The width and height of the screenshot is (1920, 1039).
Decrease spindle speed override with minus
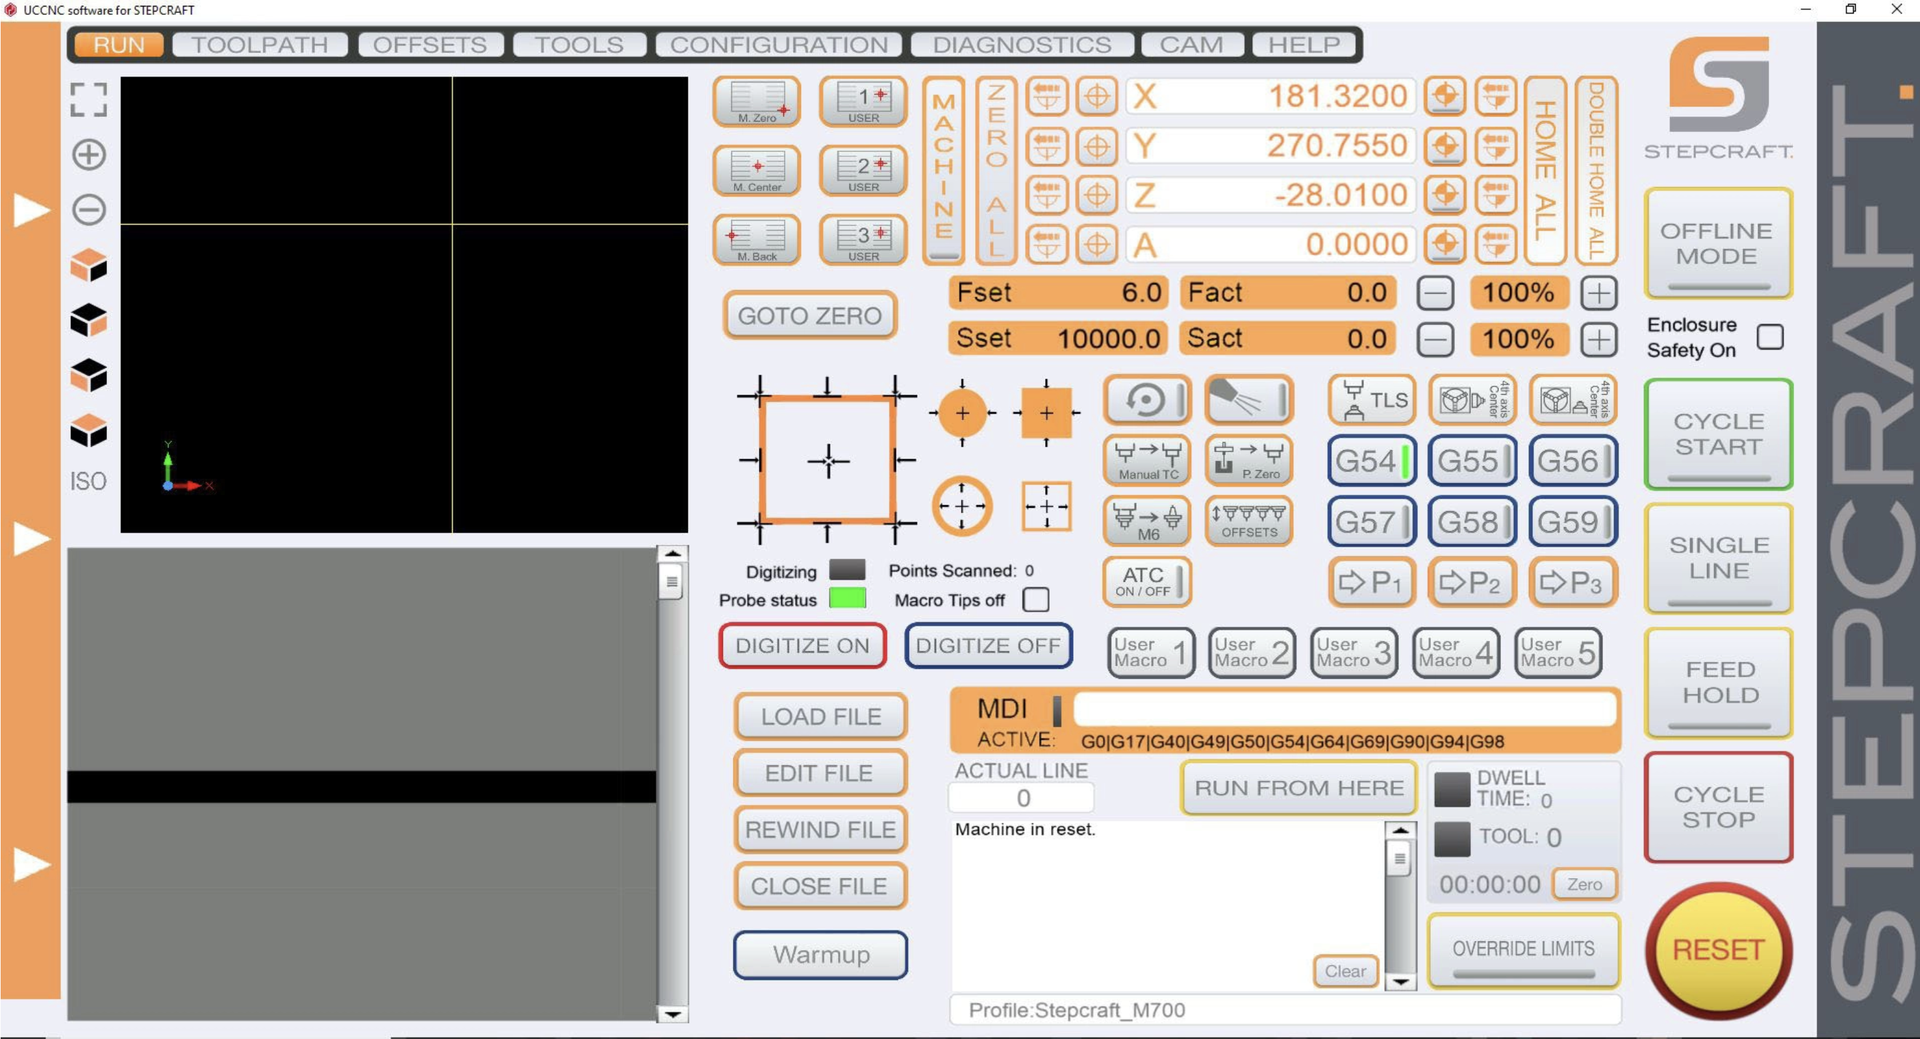tap(1435, 340)
